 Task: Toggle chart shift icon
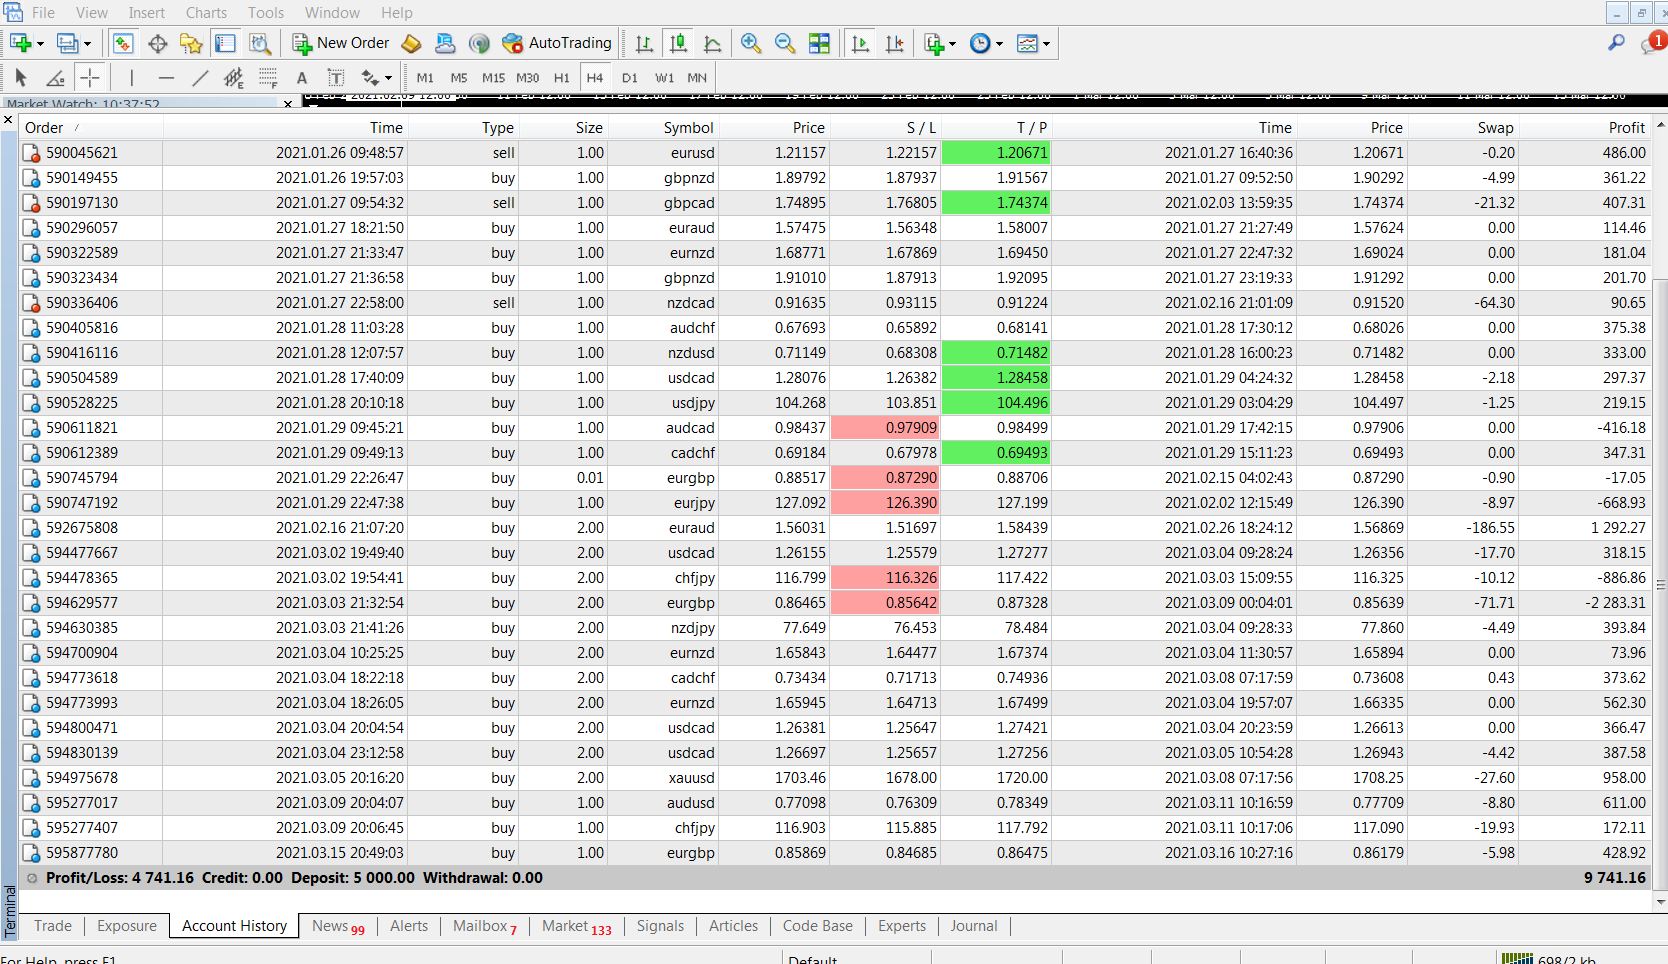tap(895, 43)
